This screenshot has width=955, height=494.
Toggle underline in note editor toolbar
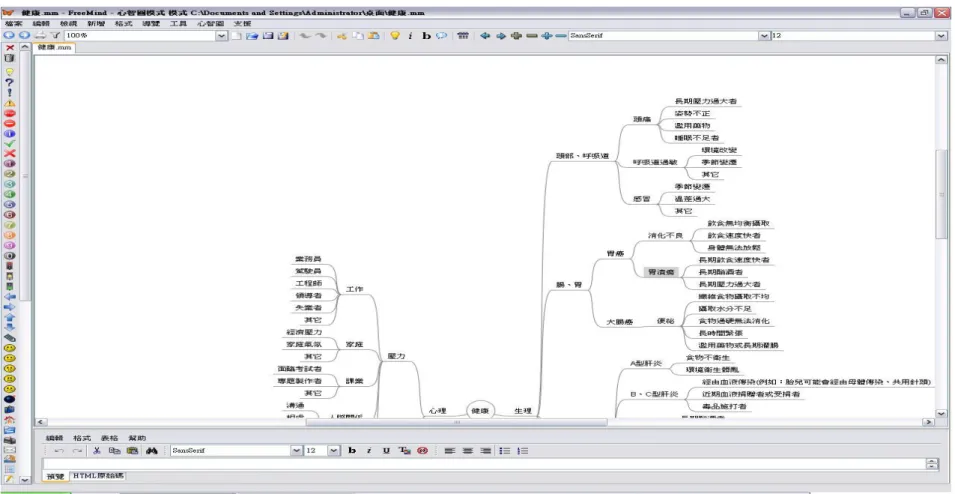(x=386, y=451)
